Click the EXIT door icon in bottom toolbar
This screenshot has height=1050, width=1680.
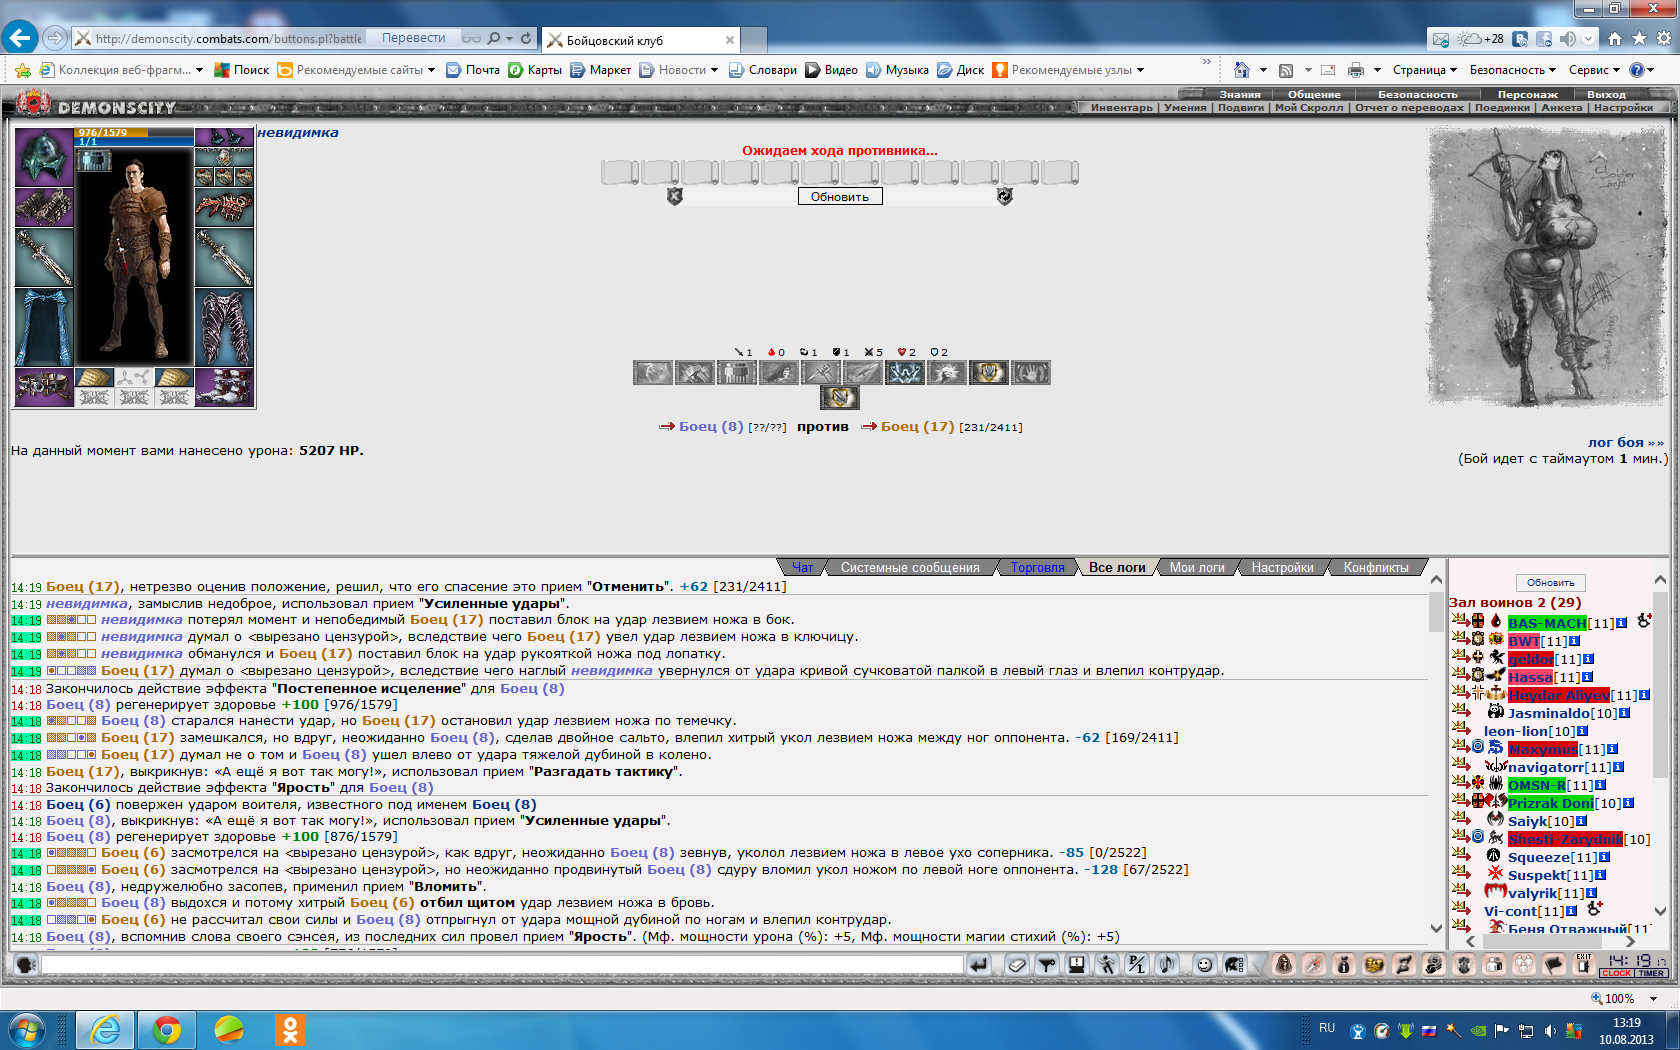point(1583,964)
